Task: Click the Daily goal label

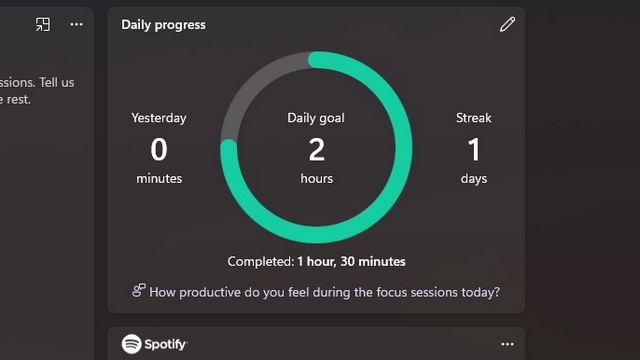Action: click(x=316, y=118)
